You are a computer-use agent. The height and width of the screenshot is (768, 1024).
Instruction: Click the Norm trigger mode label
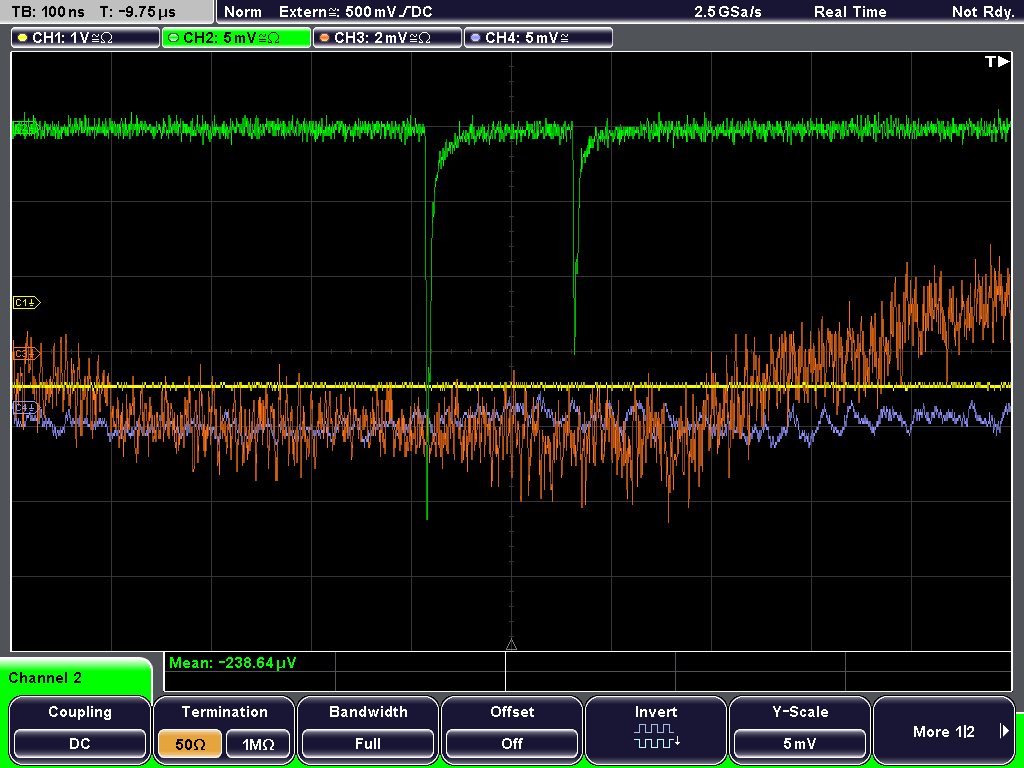click(x=242, y=12)
